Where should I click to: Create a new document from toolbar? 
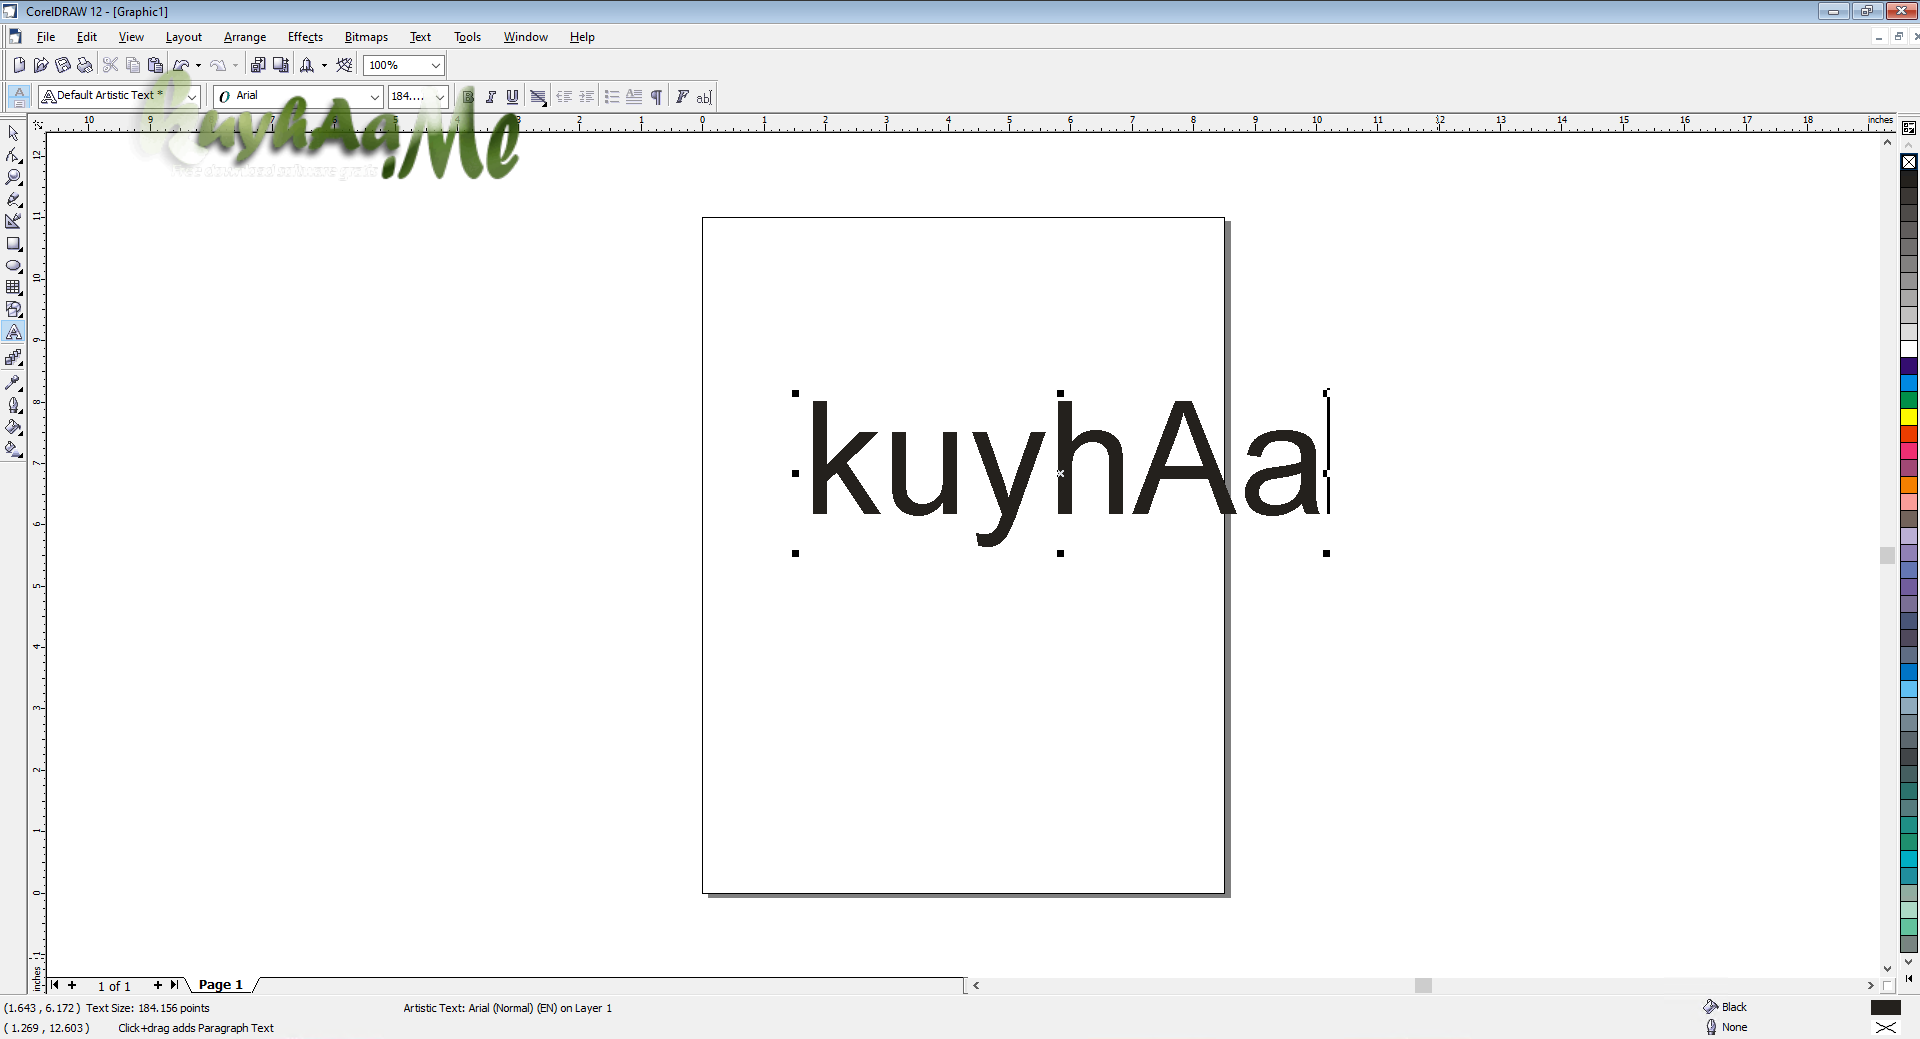(19, 65)
